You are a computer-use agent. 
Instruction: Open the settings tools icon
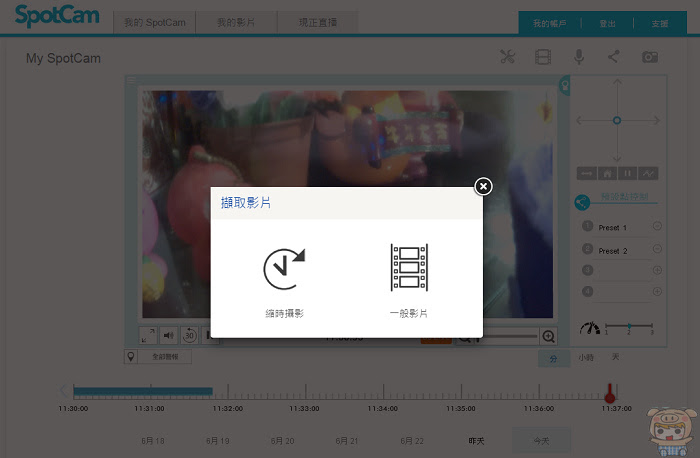(507, 57)
